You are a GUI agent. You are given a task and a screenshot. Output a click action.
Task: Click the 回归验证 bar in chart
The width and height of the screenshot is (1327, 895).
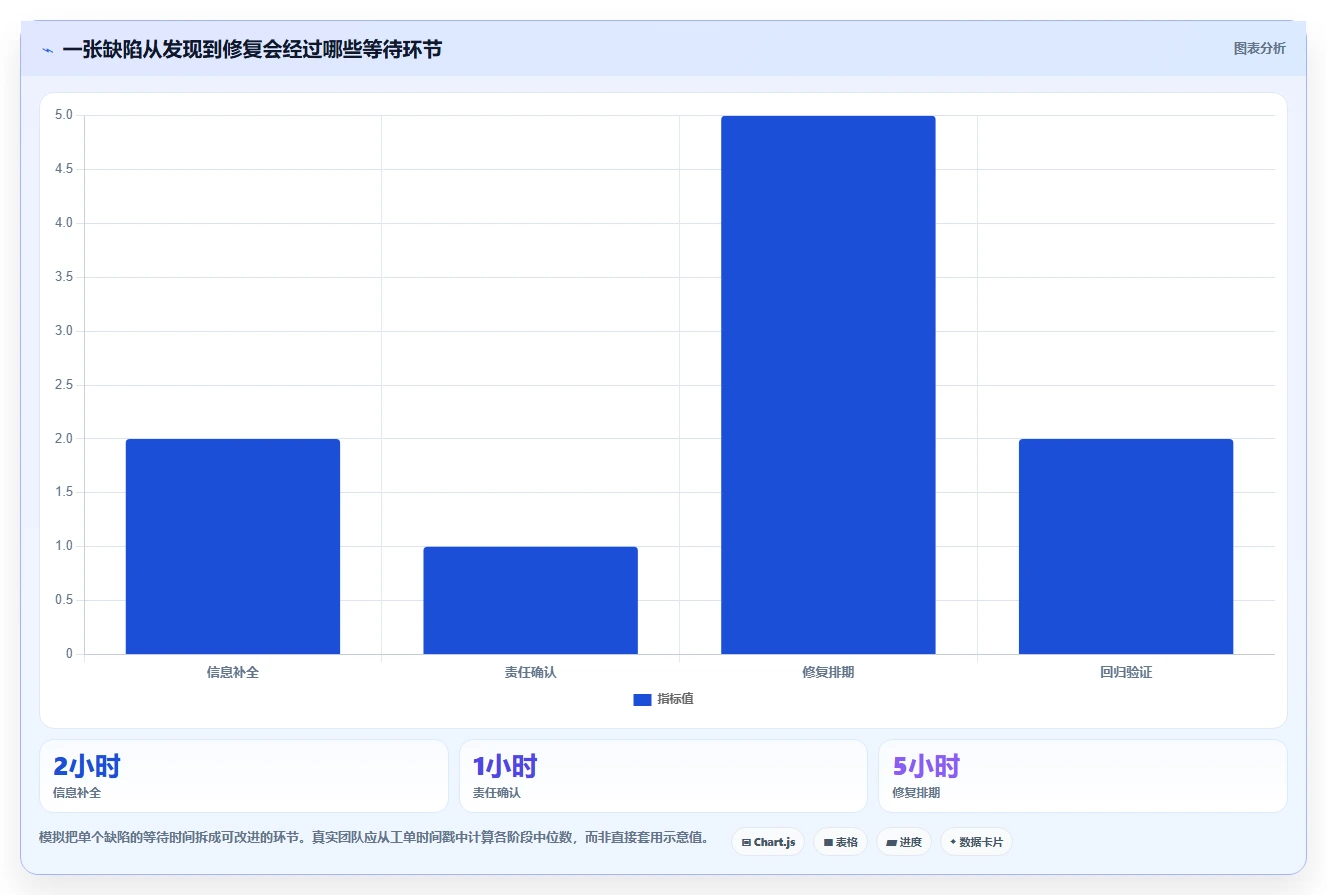click(1126, 546)
